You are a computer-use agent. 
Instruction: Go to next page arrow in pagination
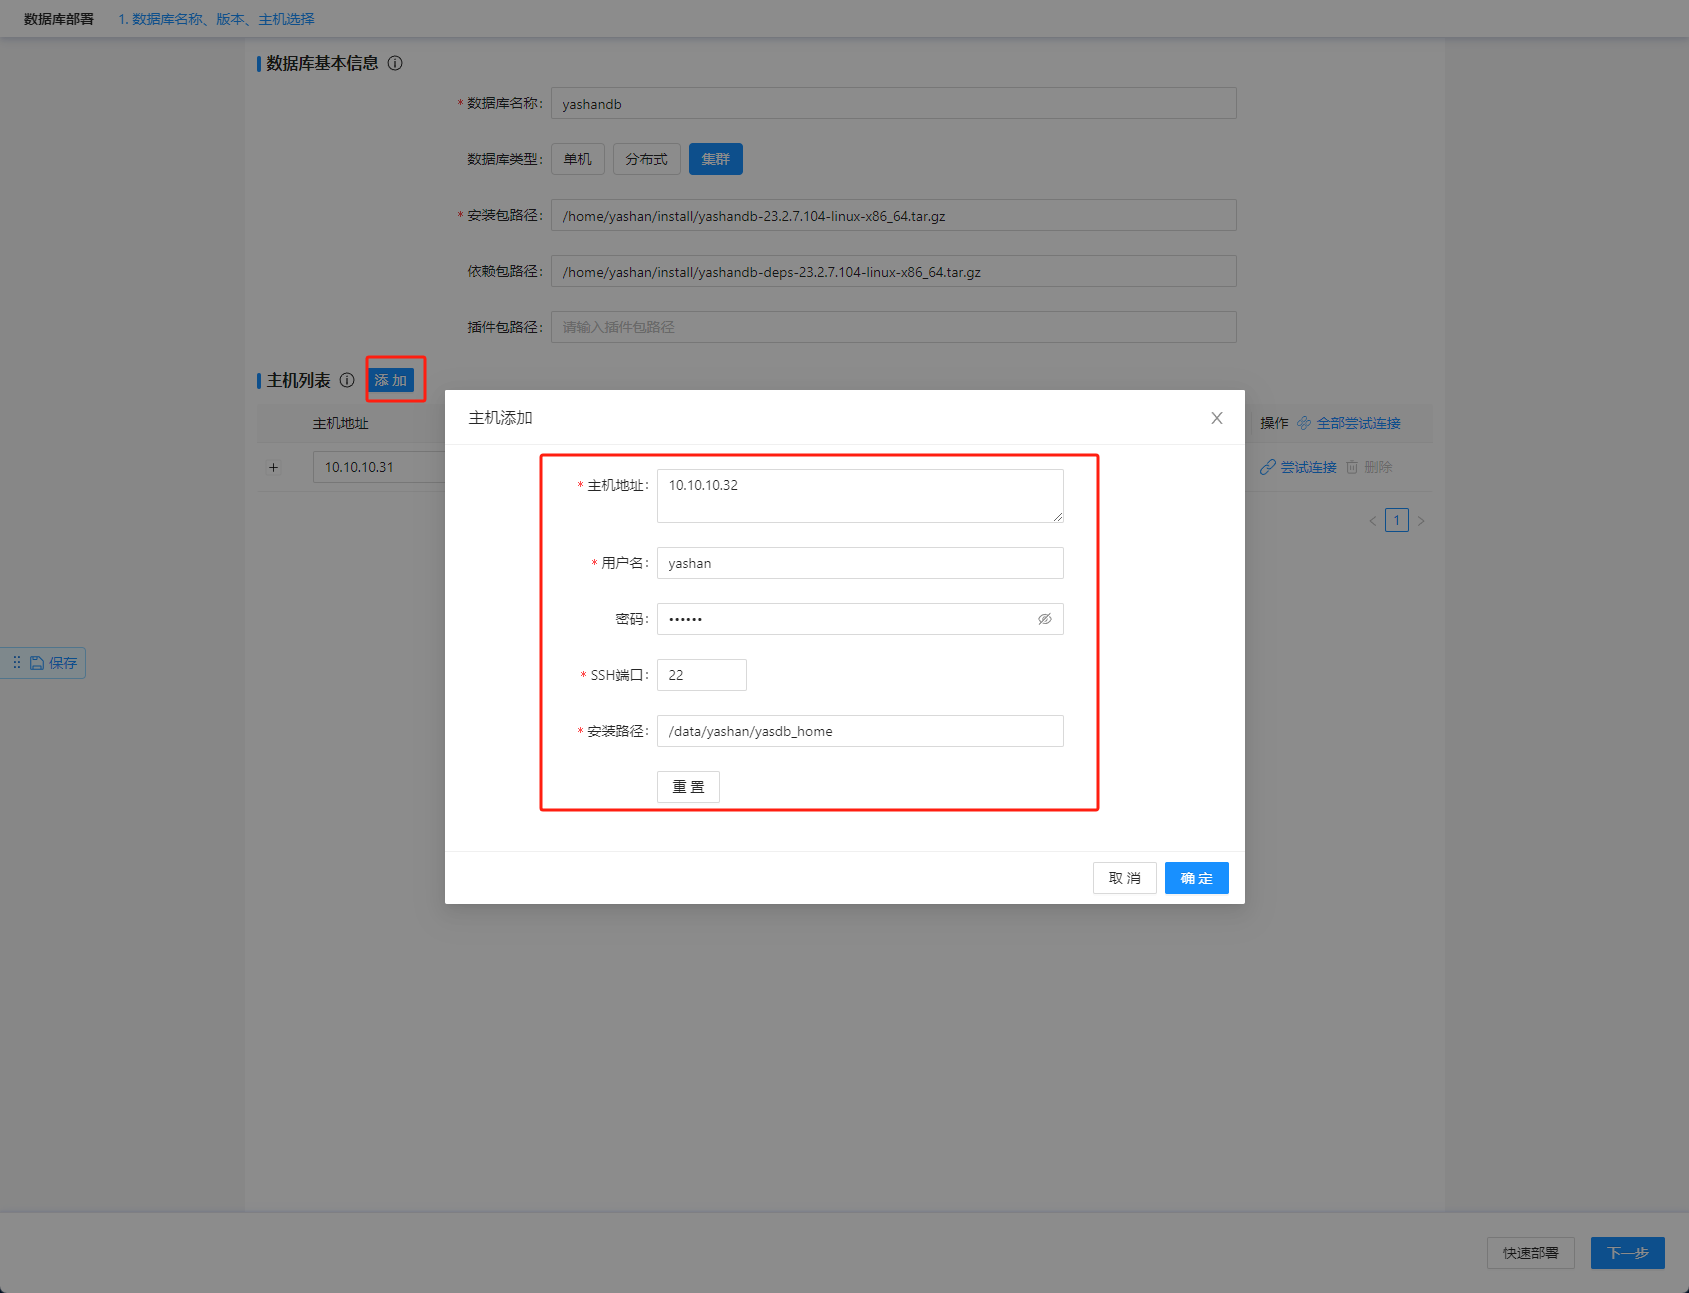tap(1421, 520)
